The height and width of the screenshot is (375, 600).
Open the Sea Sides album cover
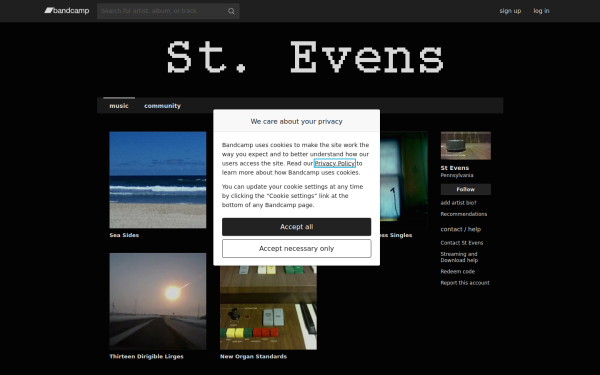tap(158, 180)
